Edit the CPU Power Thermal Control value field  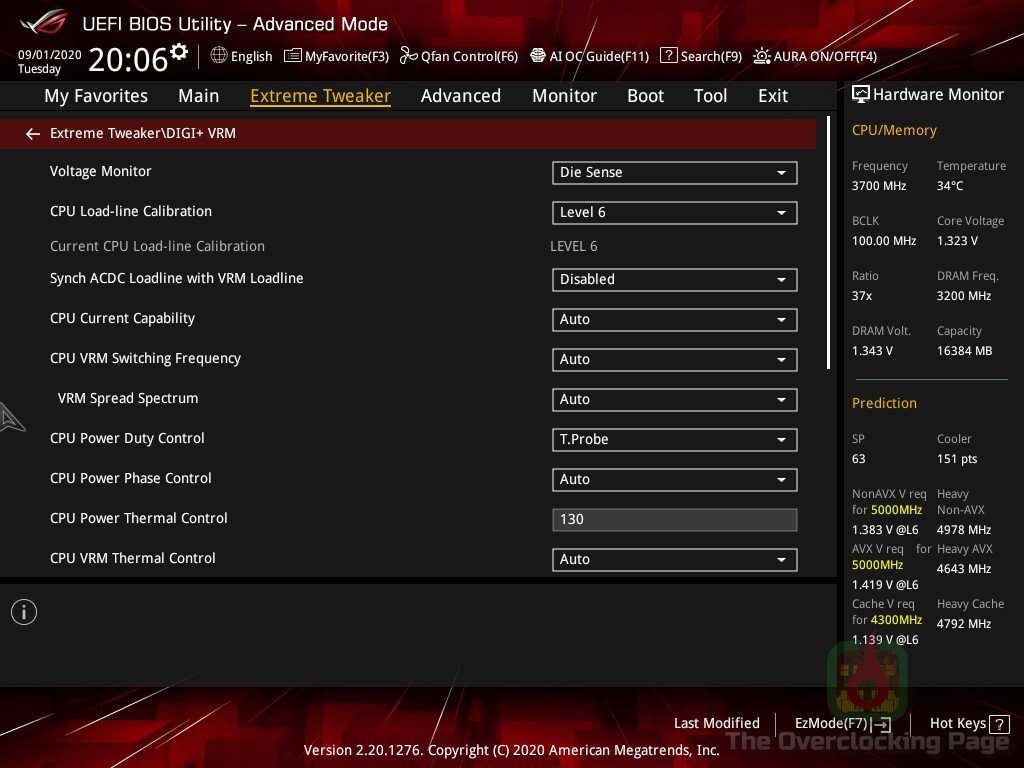pos(674,519)
